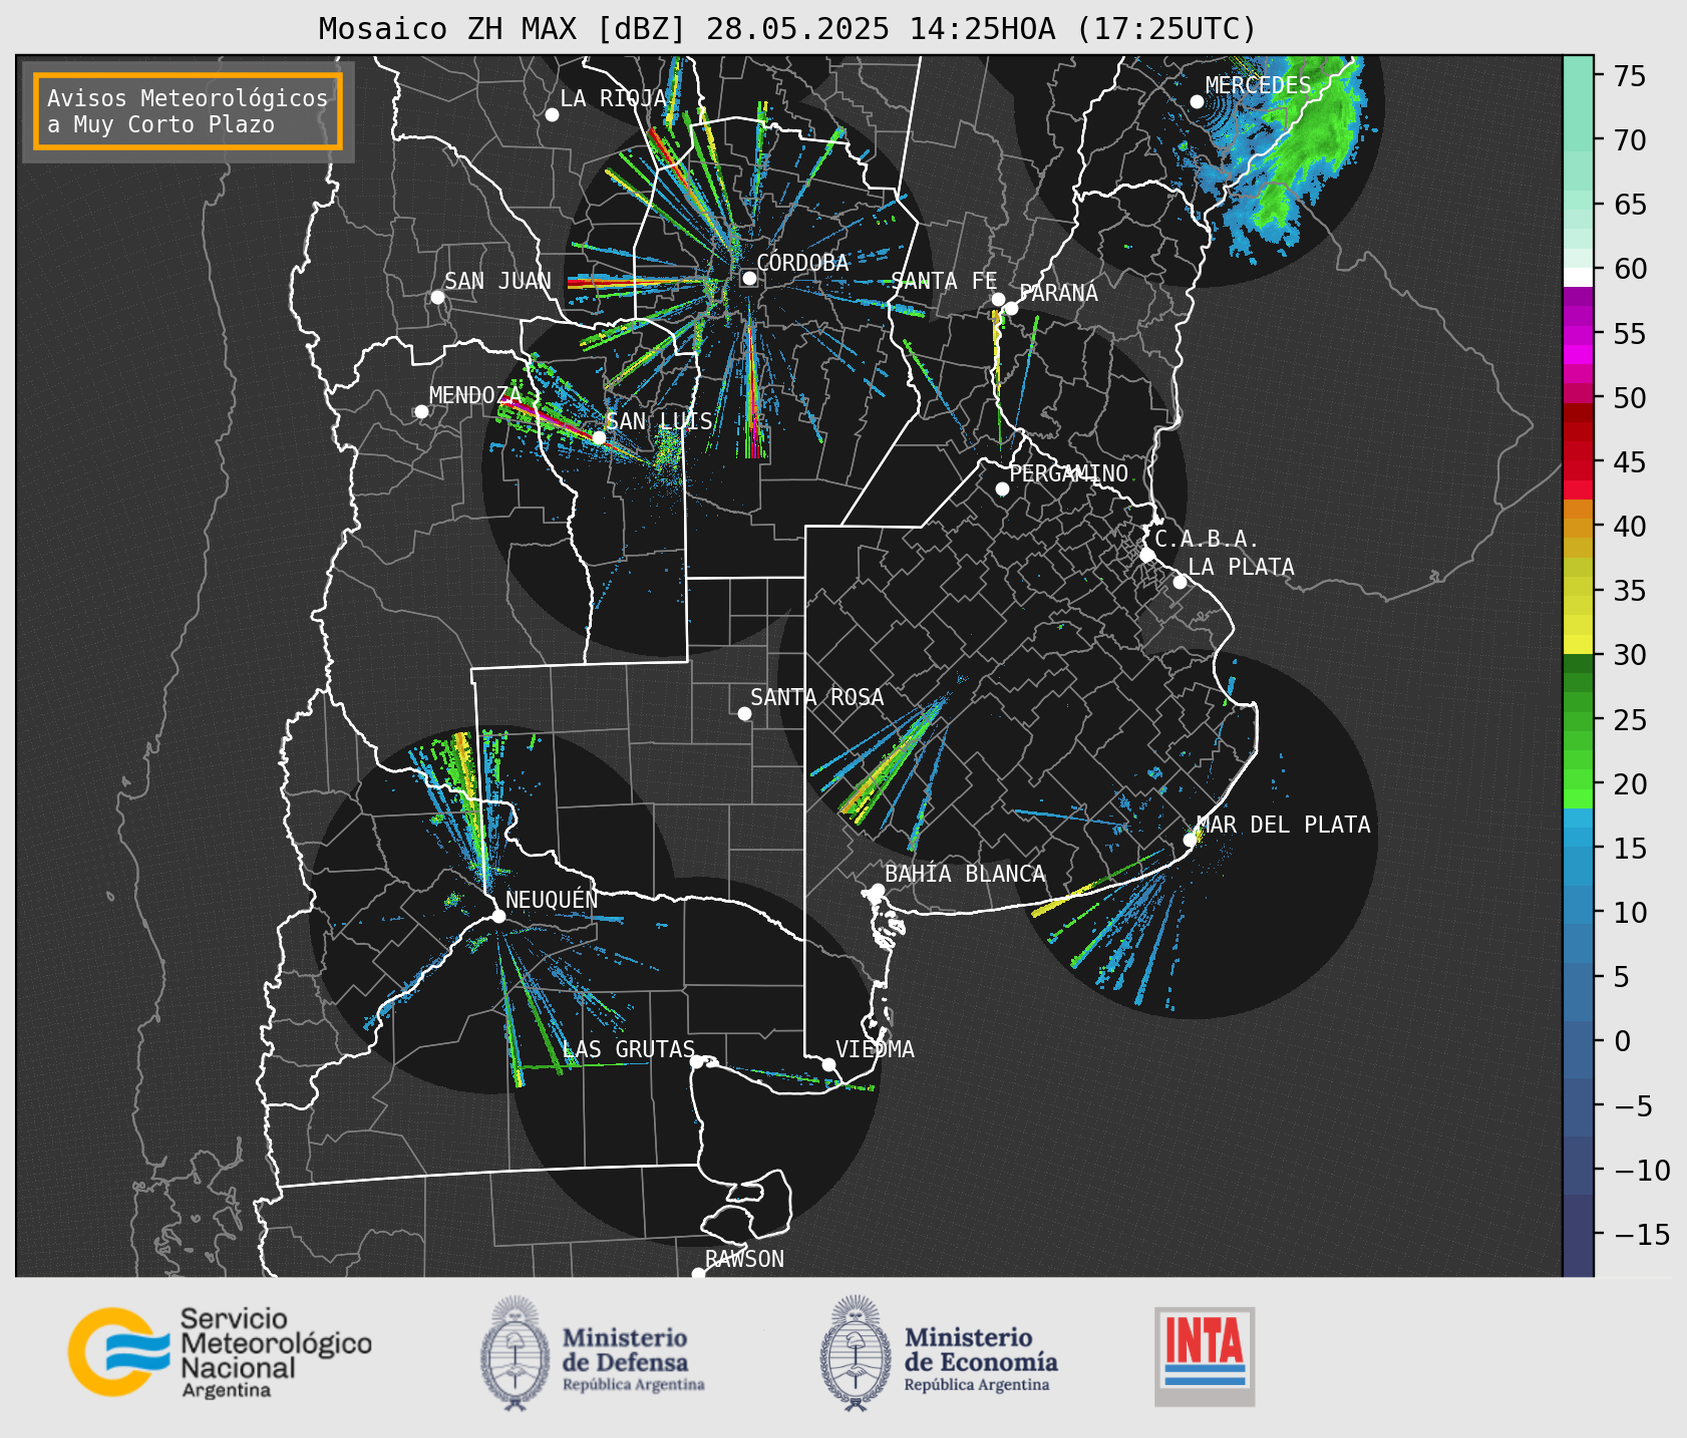Click the PERGAMINO city marker dot
1687x1438 pixels.
tap(1002, 489)
